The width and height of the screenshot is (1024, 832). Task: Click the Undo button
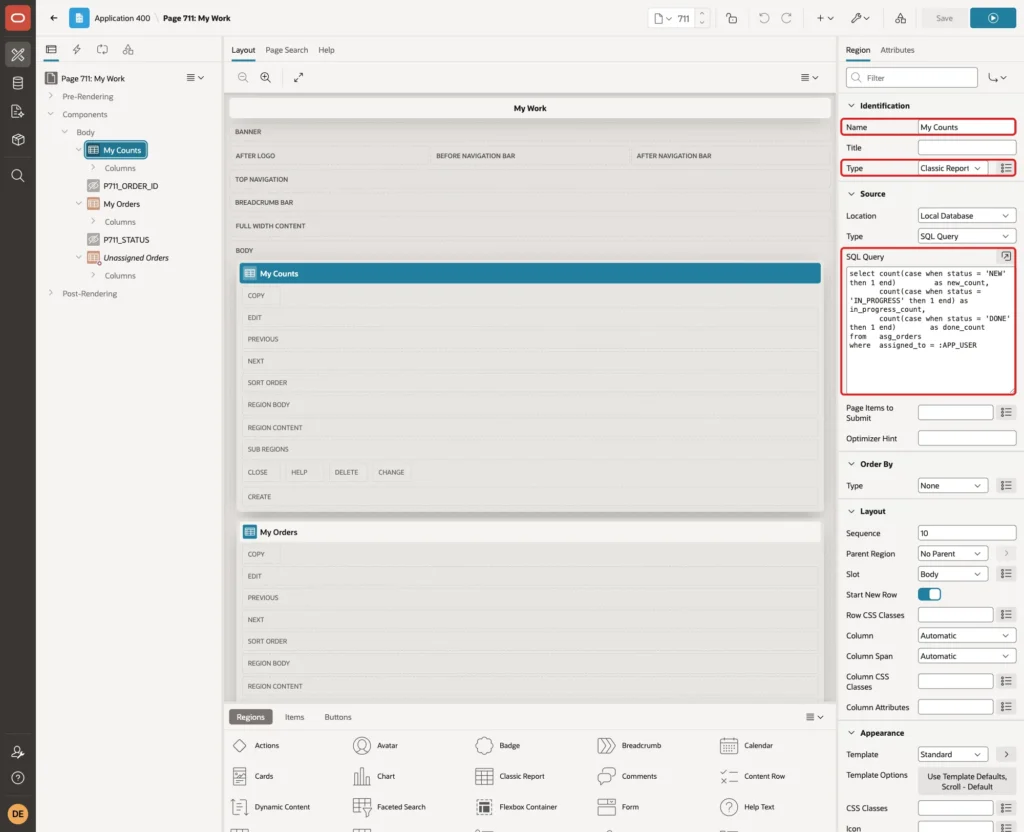tap(763, 18)
